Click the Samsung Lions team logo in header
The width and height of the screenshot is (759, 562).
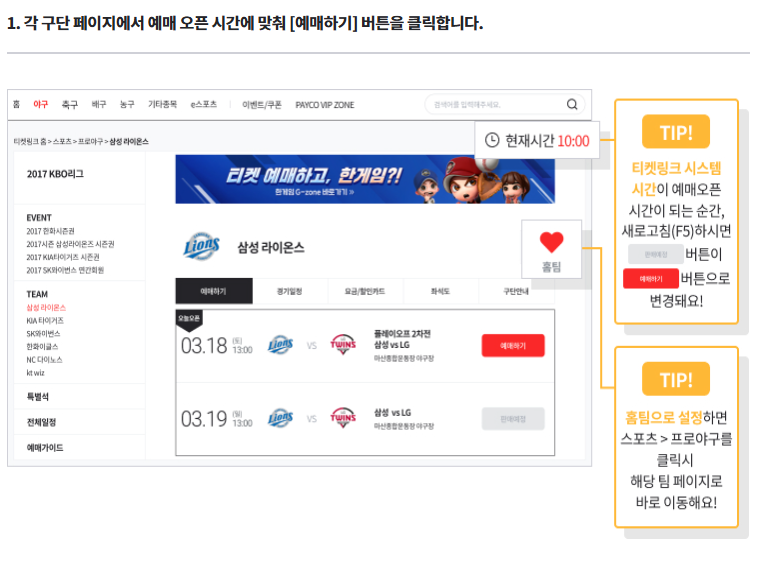[x=201, y=246]
